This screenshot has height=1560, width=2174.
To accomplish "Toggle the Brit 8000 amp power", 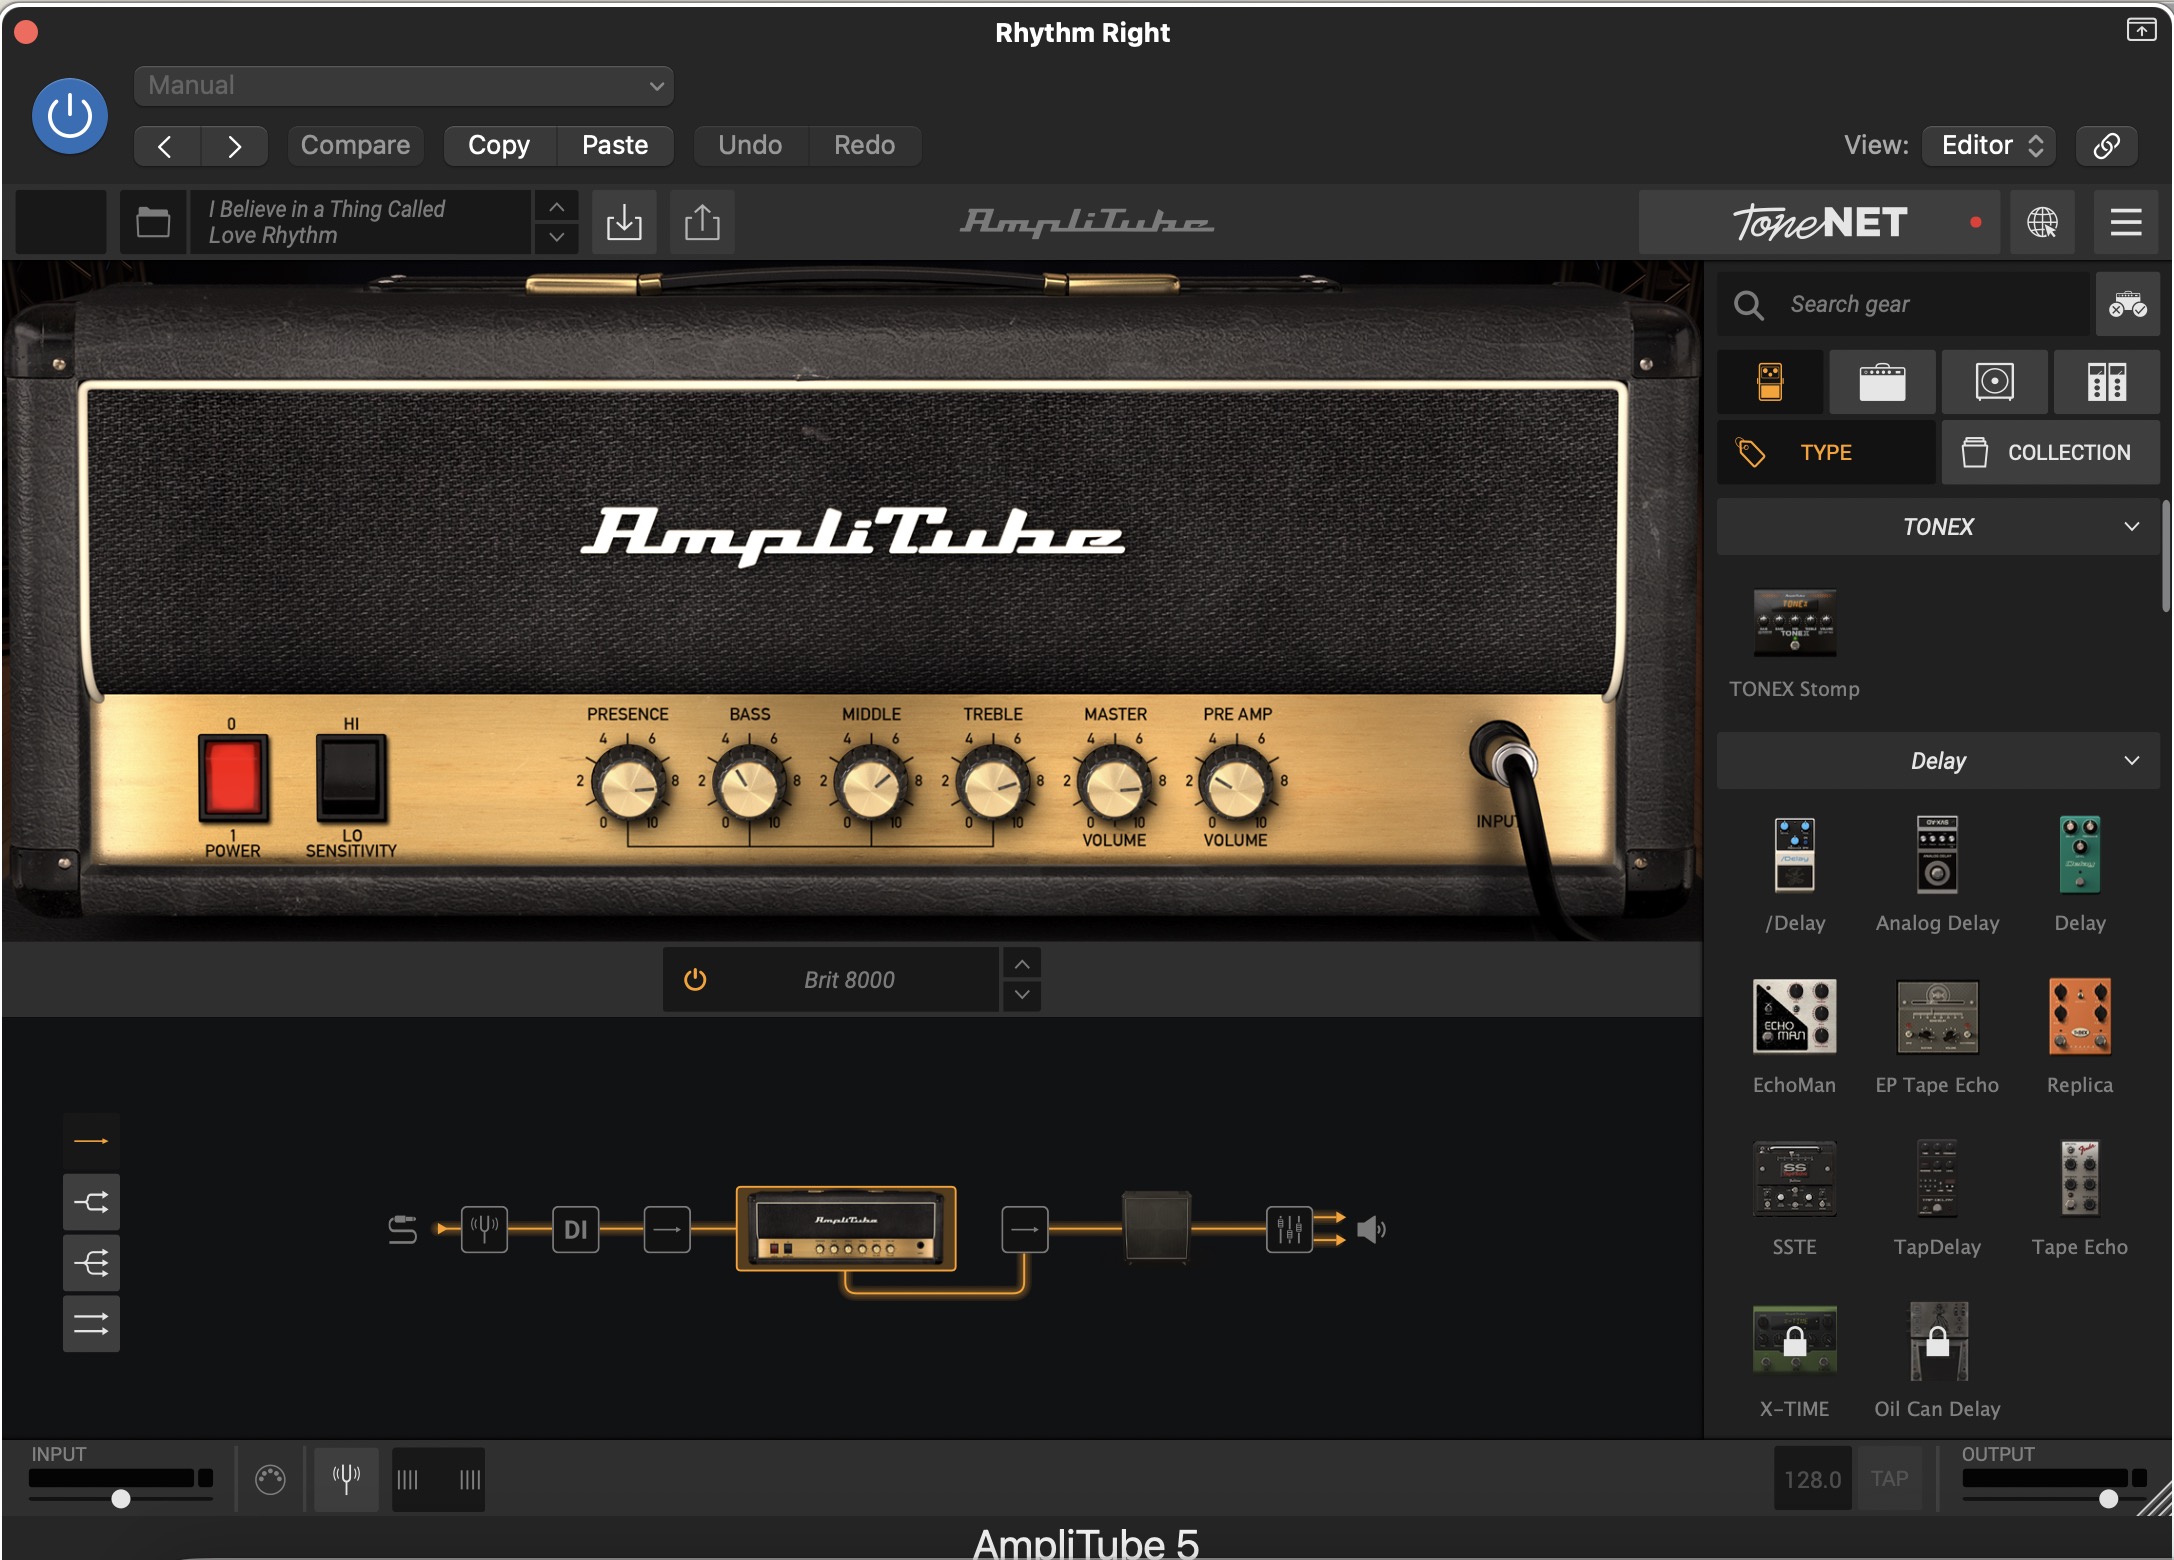I will click(695, 980).
